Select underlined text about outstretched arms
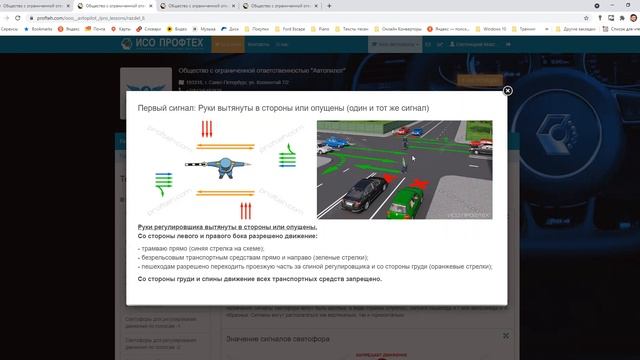The image size is (640, 360). pos(227,227)
